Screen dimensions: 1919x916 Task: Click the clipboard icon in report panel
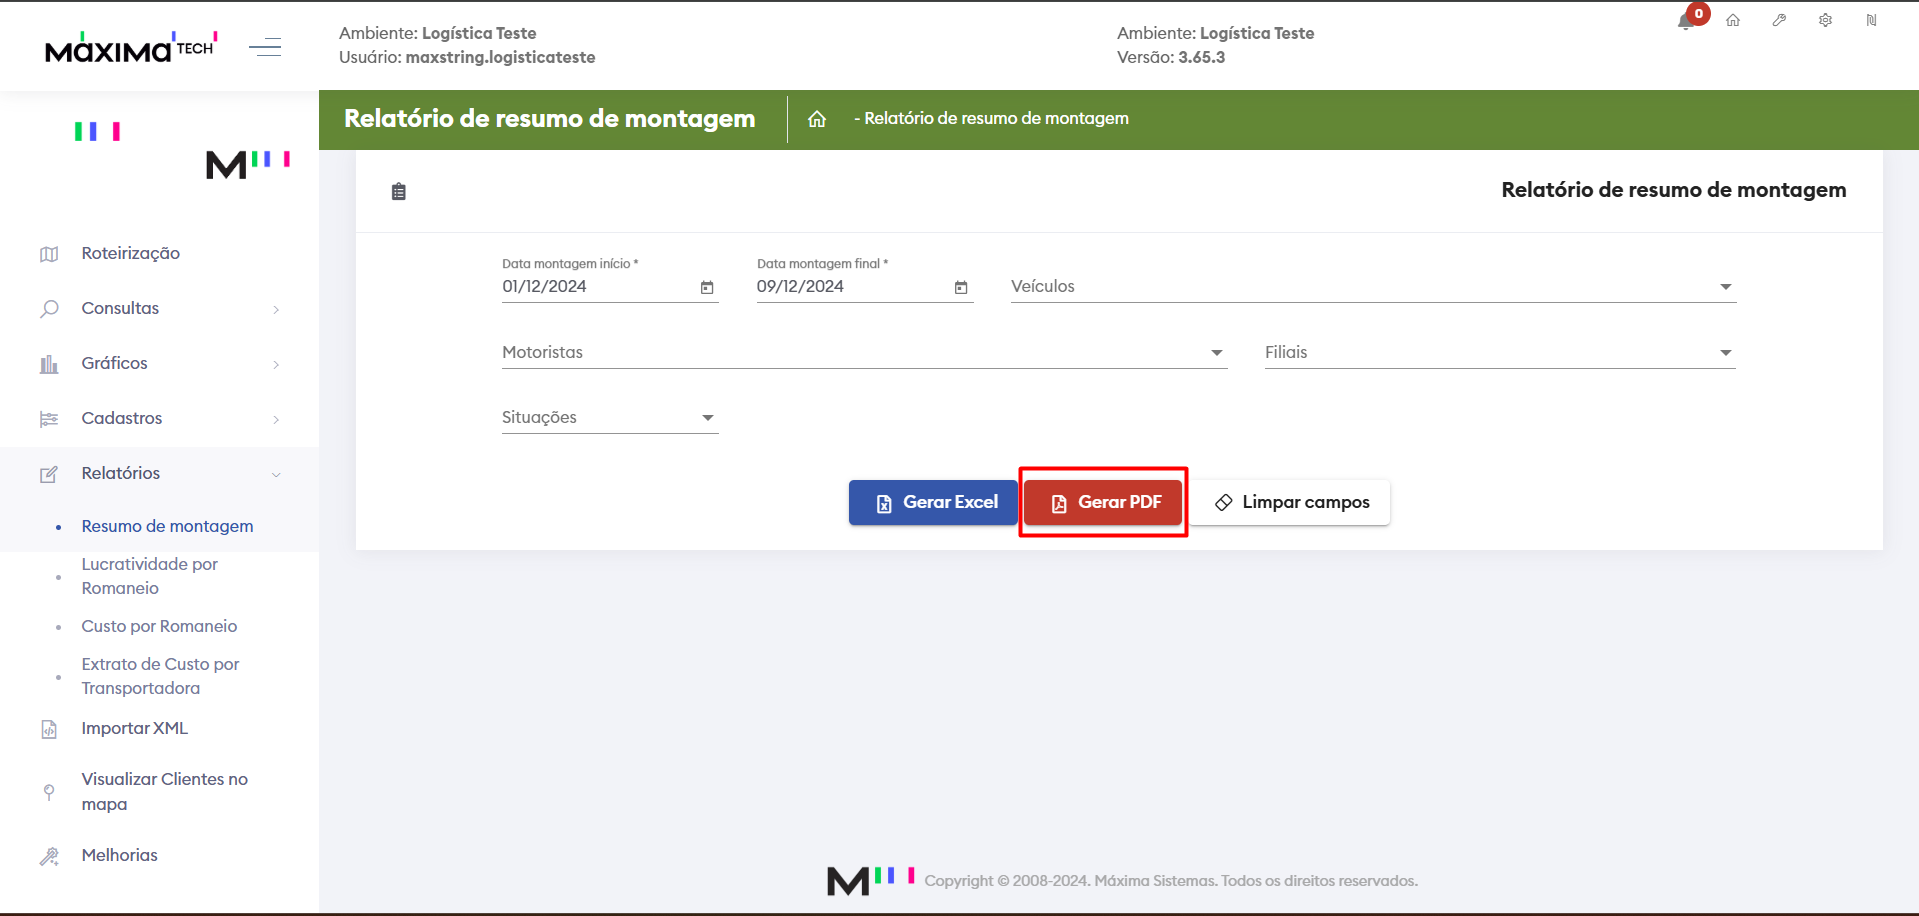[x=399, y=191]
